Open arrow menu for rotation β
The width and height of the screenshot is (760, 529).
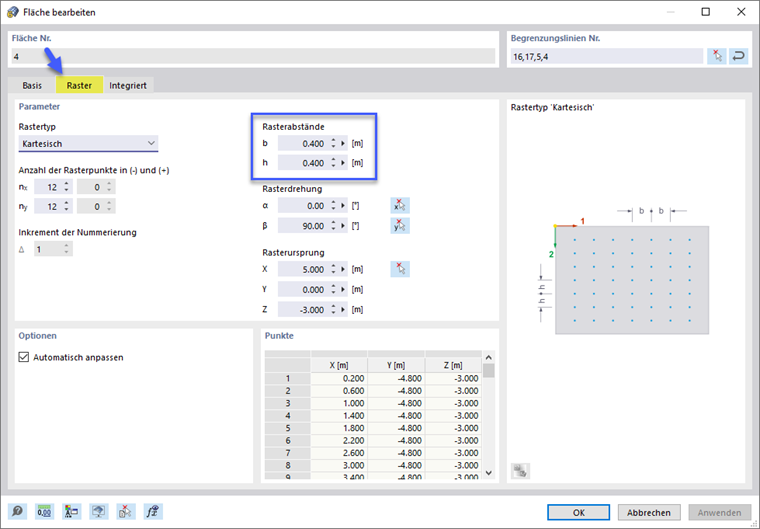click(343, 226)
